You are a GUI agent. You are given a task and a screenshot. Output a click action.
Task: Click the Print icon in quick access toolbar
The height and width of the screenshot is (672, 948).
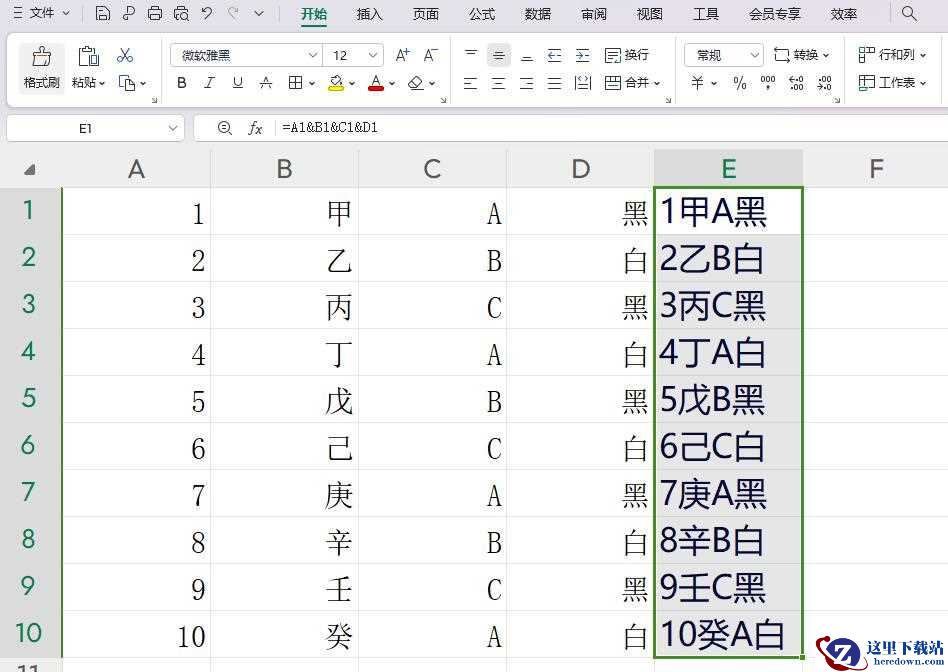(x=154, y=13)
